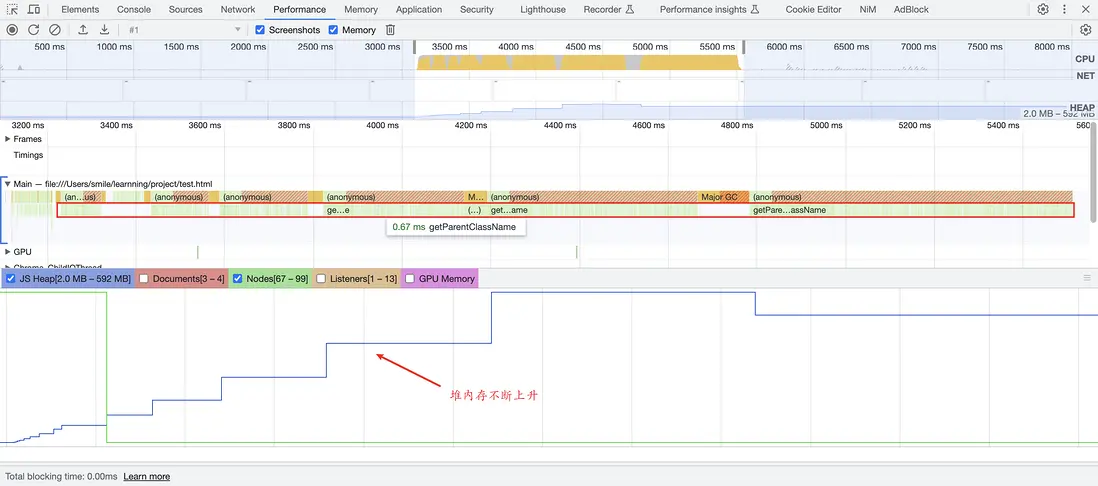This screenshot has width=1098, height=486.
Task: Select the Performance tab
Action: [x=300, y=10]
